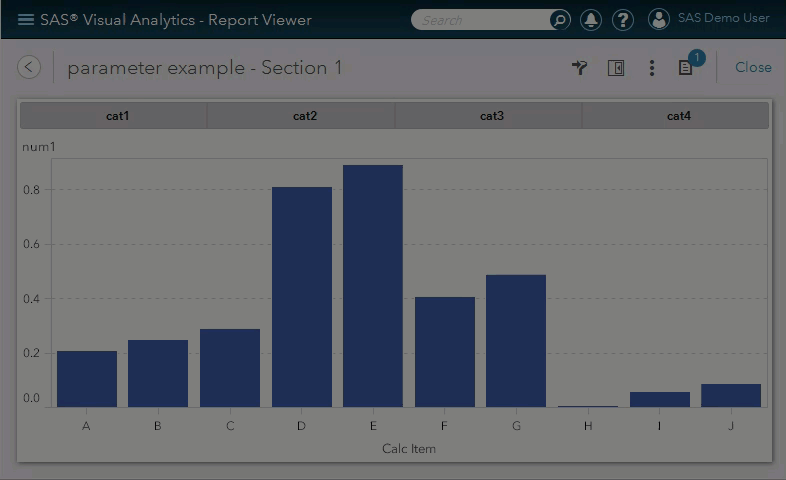
Task: Click the Close link
Action: pos(753,68)
